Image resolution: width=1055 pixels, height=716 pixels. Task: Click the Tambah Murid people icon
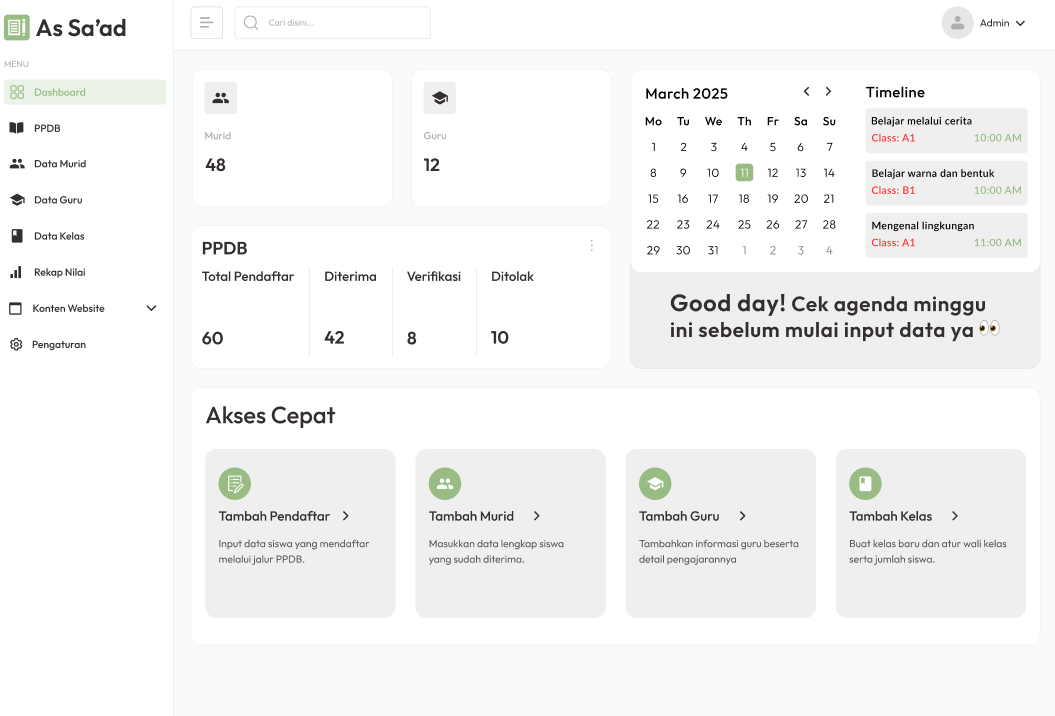click(x=445, y=484)
